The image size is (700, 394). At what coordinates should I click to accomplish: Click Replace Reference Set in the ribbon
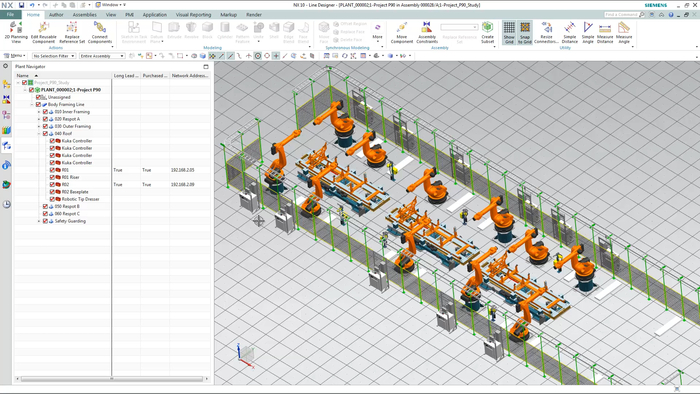[72, 32]
